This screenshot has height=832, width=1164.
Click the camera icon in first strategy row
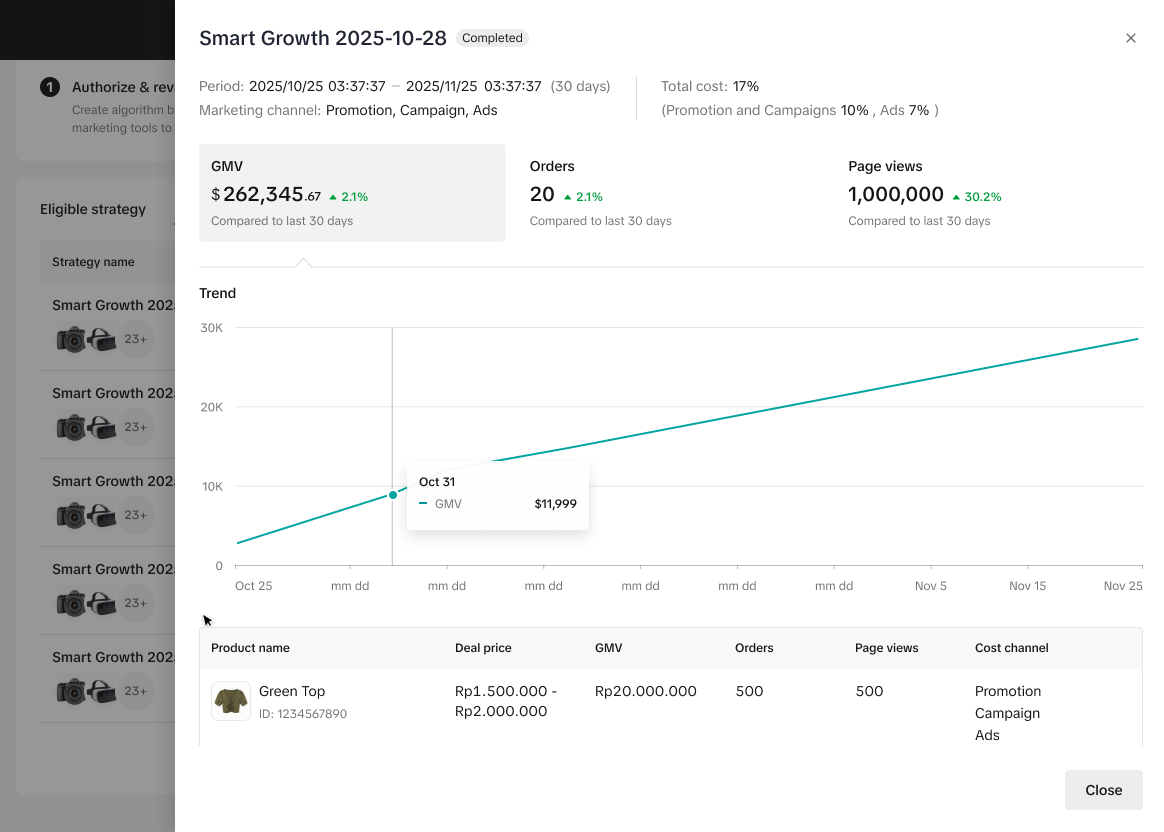click(x=72, y=340)
